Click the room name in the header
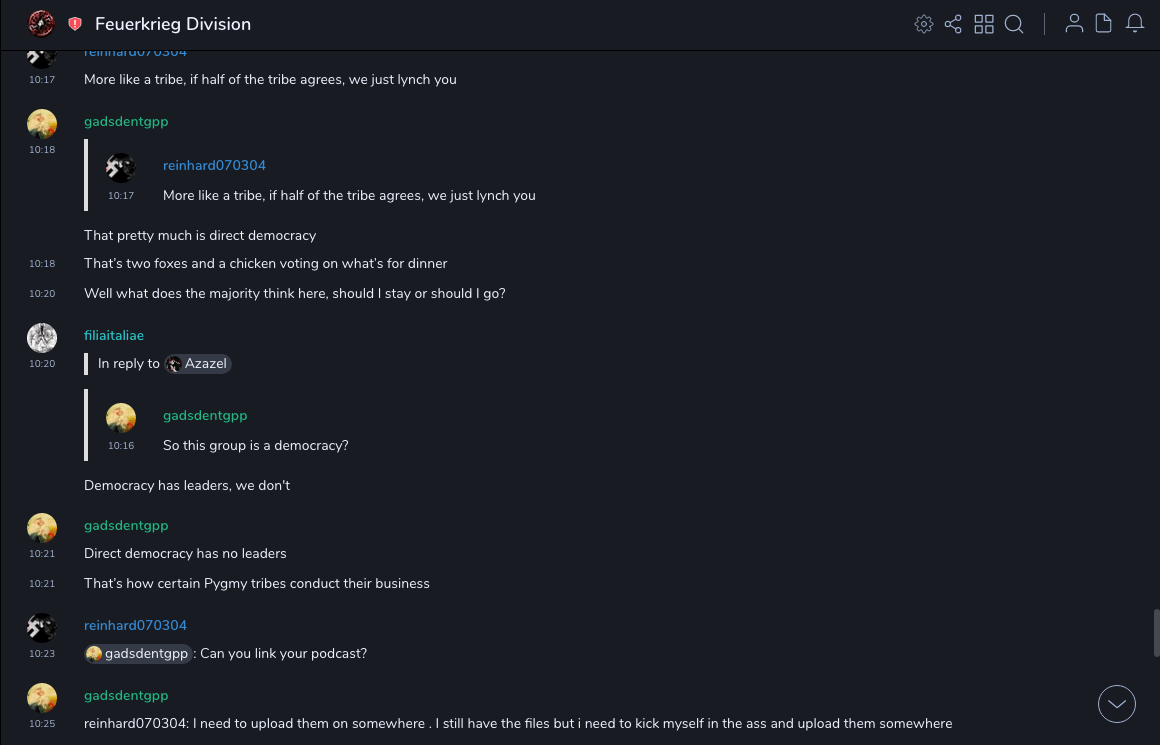1160x745 pixels. click(173, 24)
